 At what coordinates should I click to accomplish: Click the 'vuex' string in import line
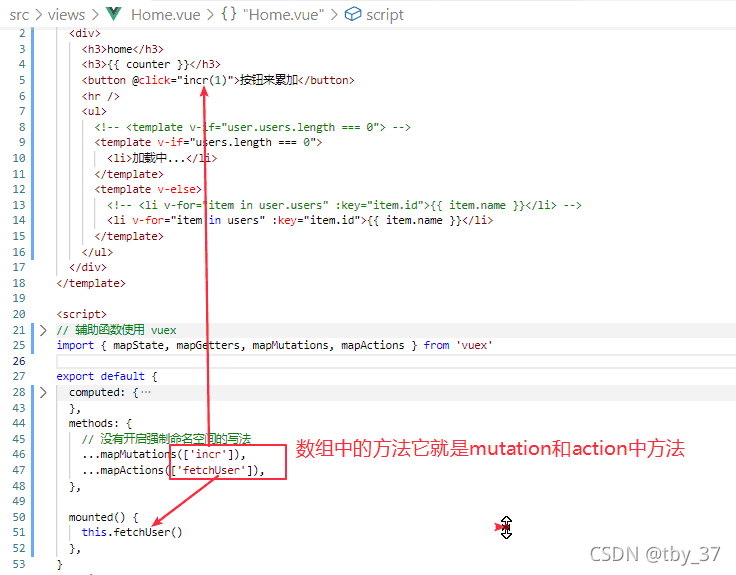point(474,345)
